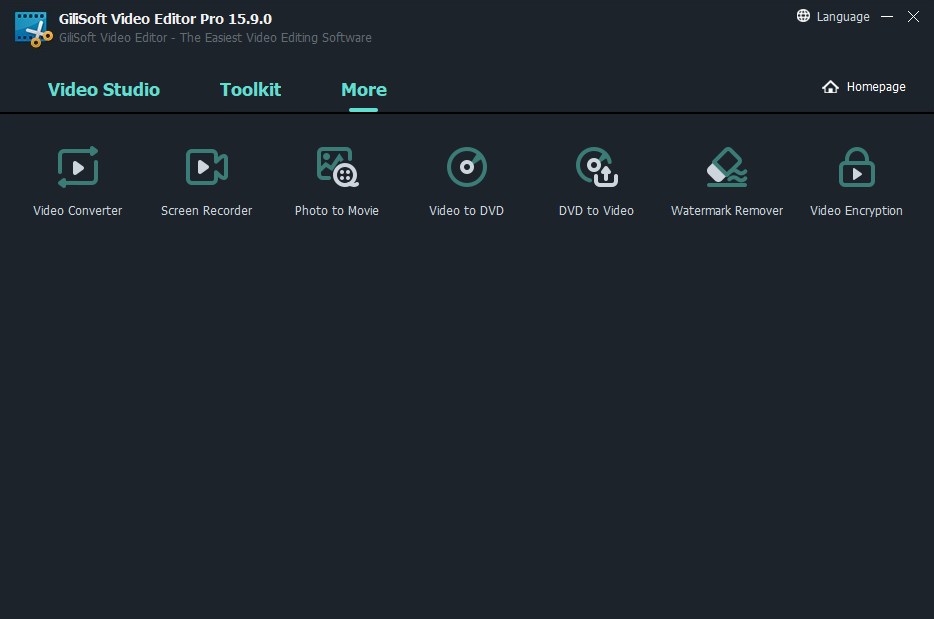Select the More tab
This screenshot has height=619, width=934.
coord(364,89)
